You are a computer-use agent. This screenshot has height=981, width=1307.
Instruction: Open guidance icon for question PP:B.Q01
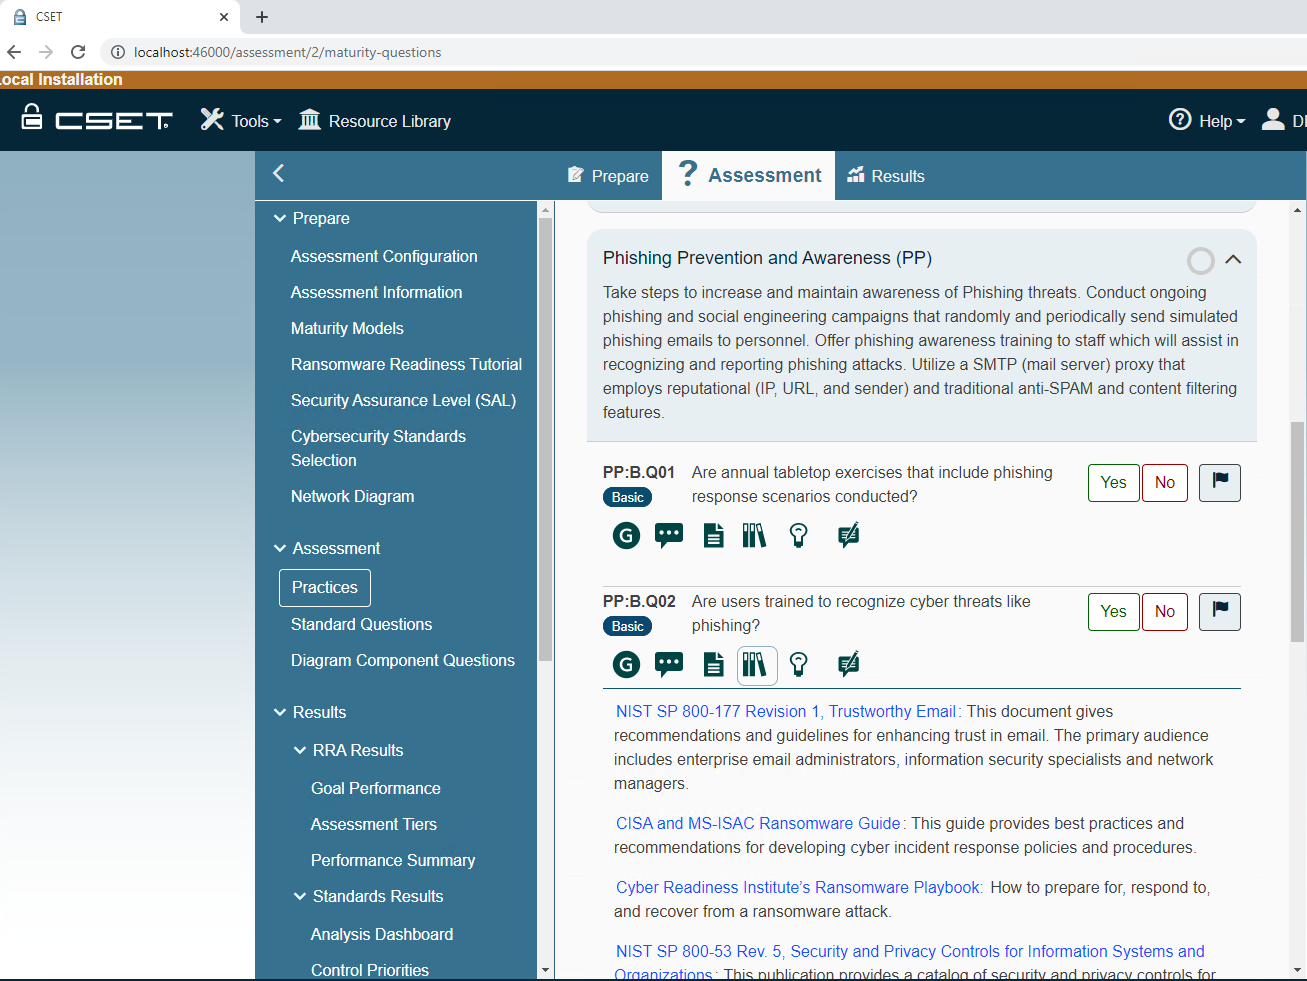[626, 536]
